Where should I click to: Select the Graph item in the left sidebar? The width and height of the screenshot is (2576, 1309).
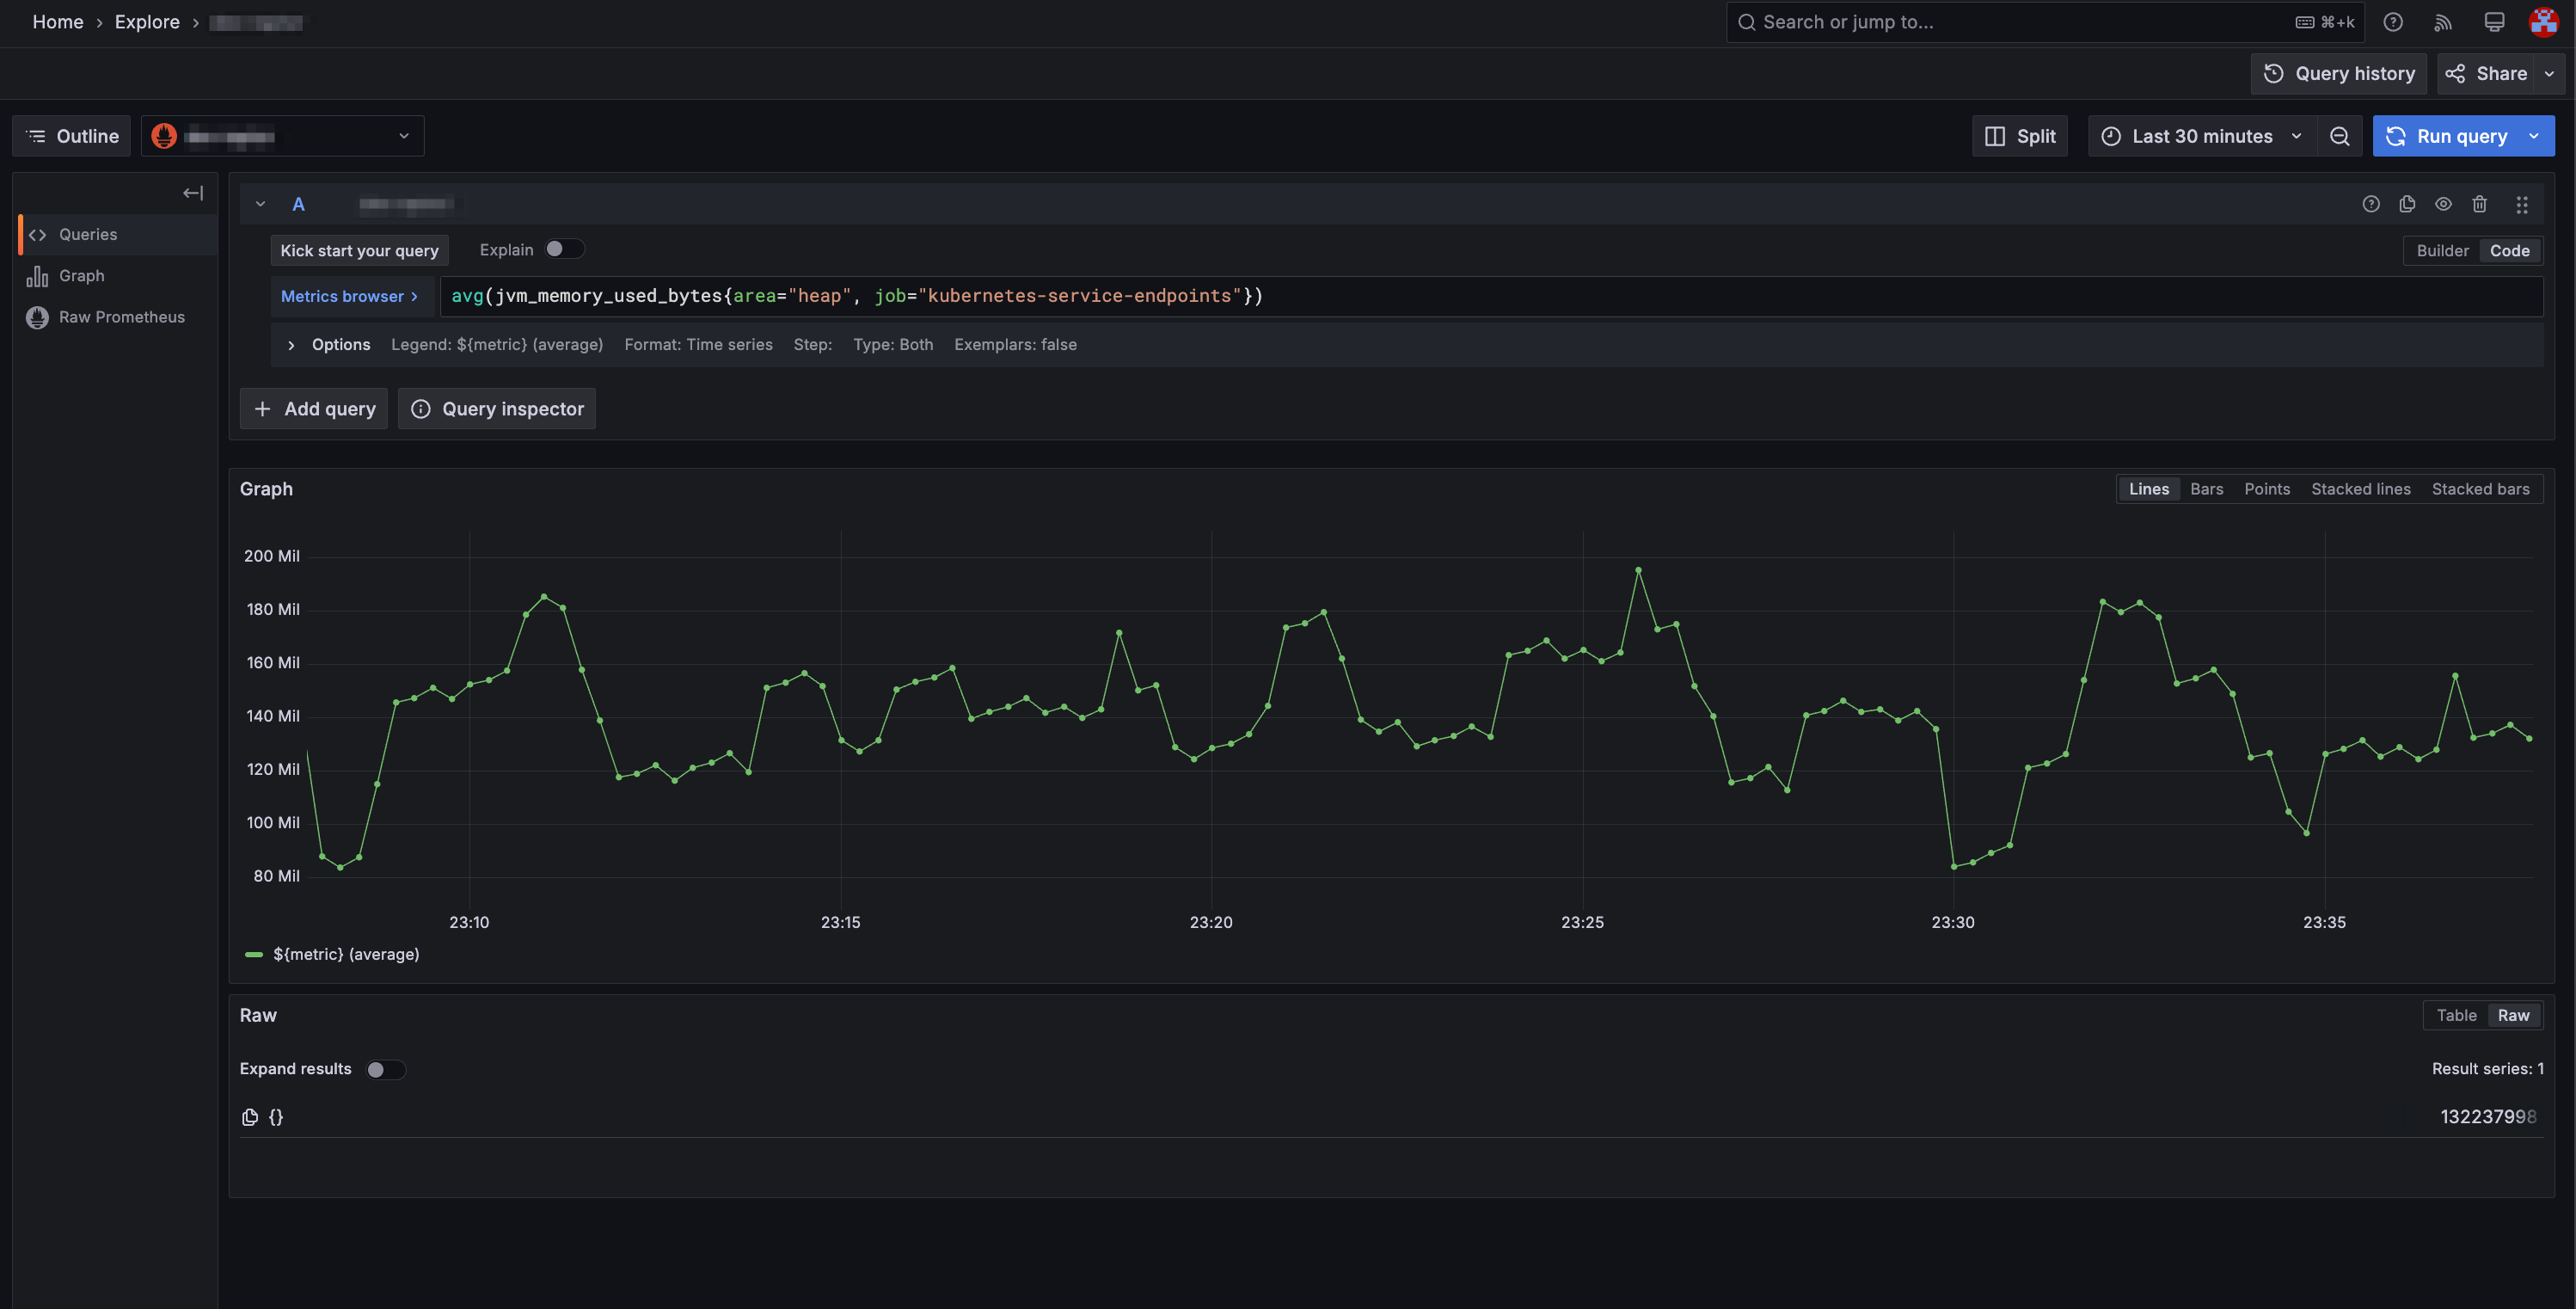[x=81, y=275]
